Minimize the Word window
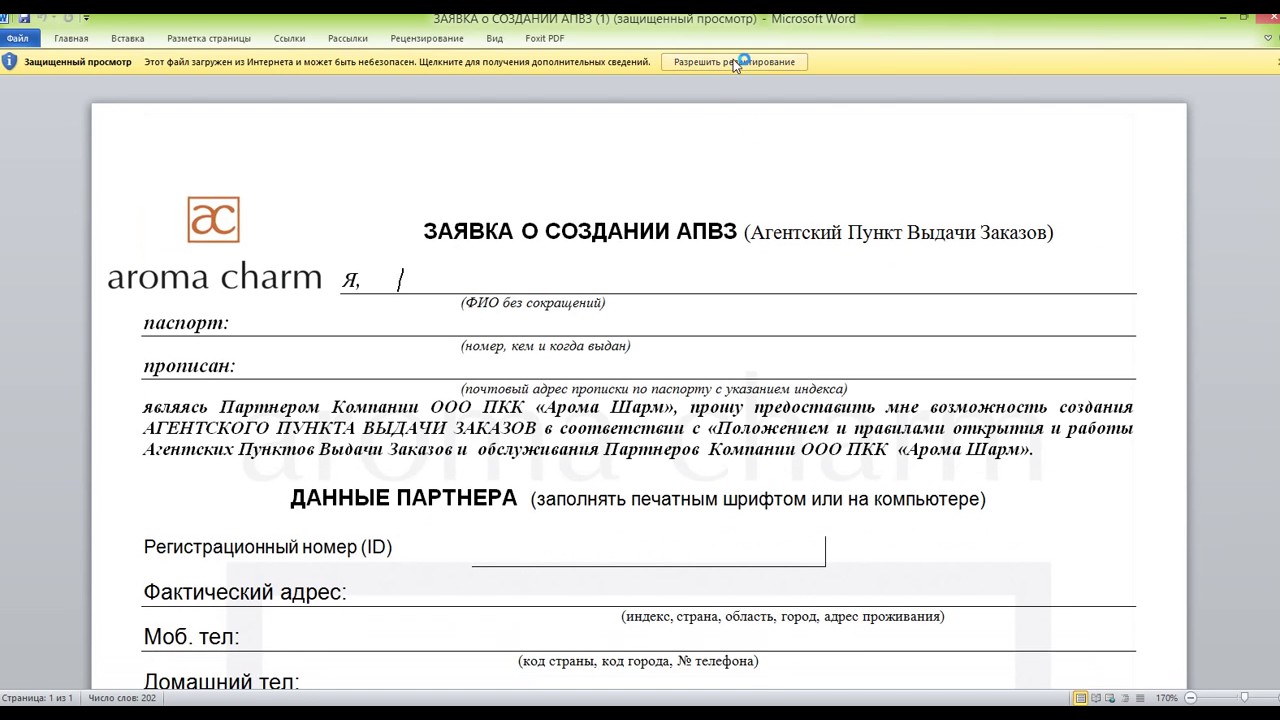 pyautogui.click(x=1225, y=18)
